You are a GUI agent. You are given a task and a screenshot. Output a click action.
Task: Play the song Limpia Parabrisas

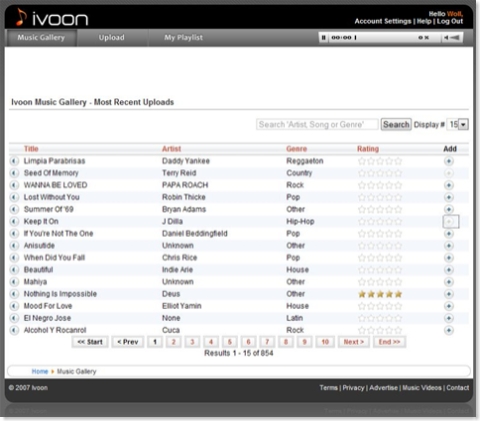pyautogui.click(x=14, y=161)
